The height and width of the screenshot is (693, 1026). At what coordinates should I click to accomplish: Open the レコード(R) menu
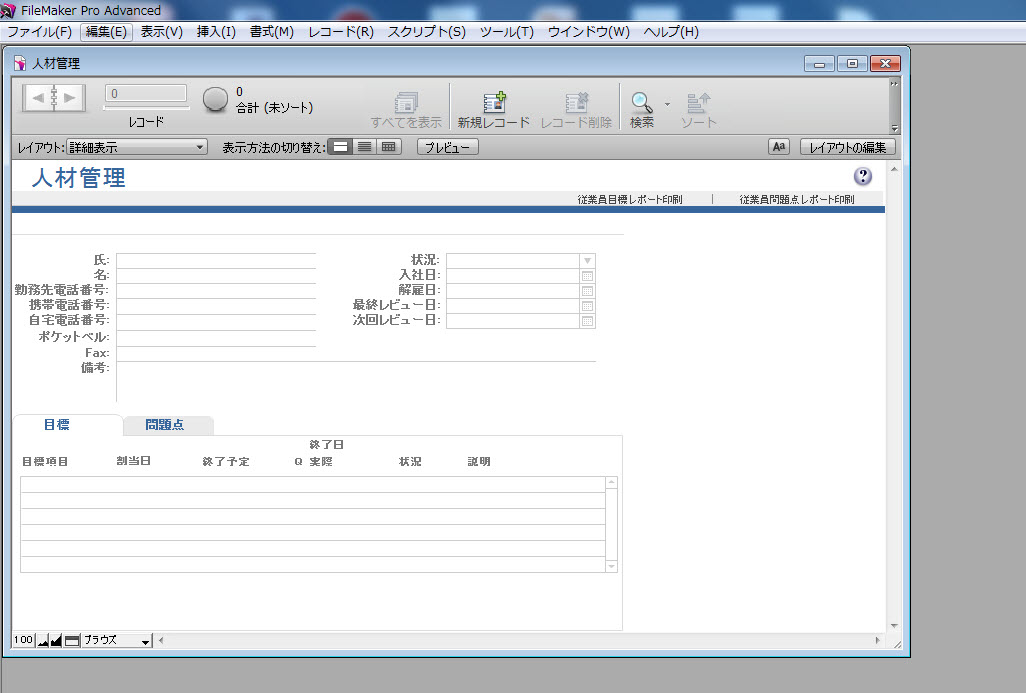point(341,32)
